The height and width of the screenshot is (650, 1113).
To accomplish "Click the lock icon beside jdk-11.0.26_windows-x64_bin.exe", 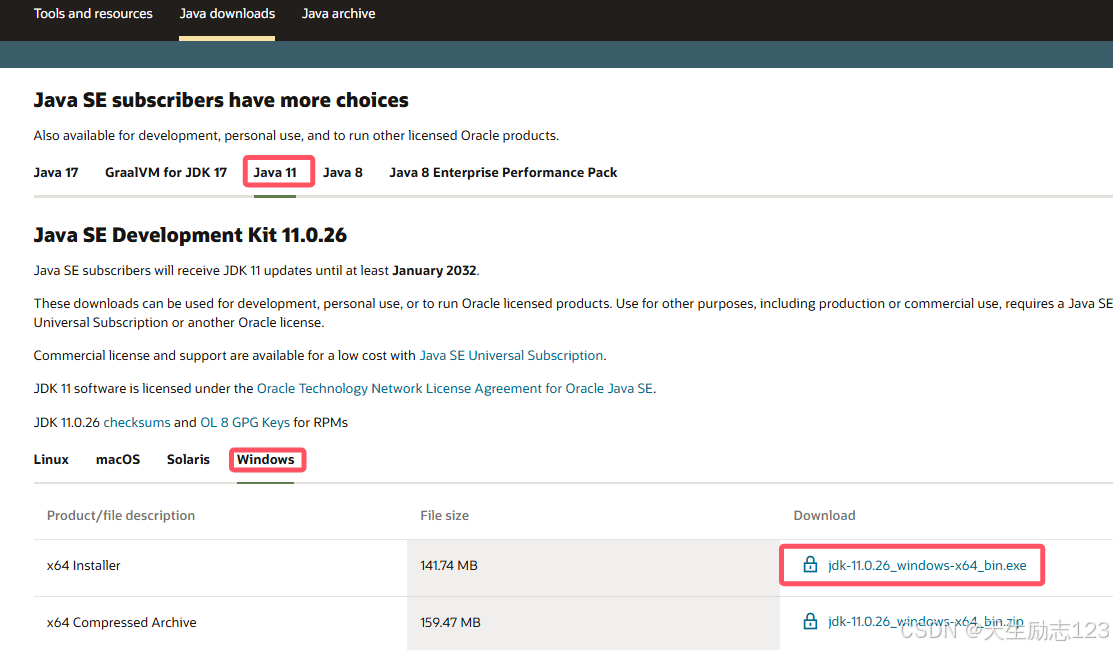I will click(x=810, y=564).
